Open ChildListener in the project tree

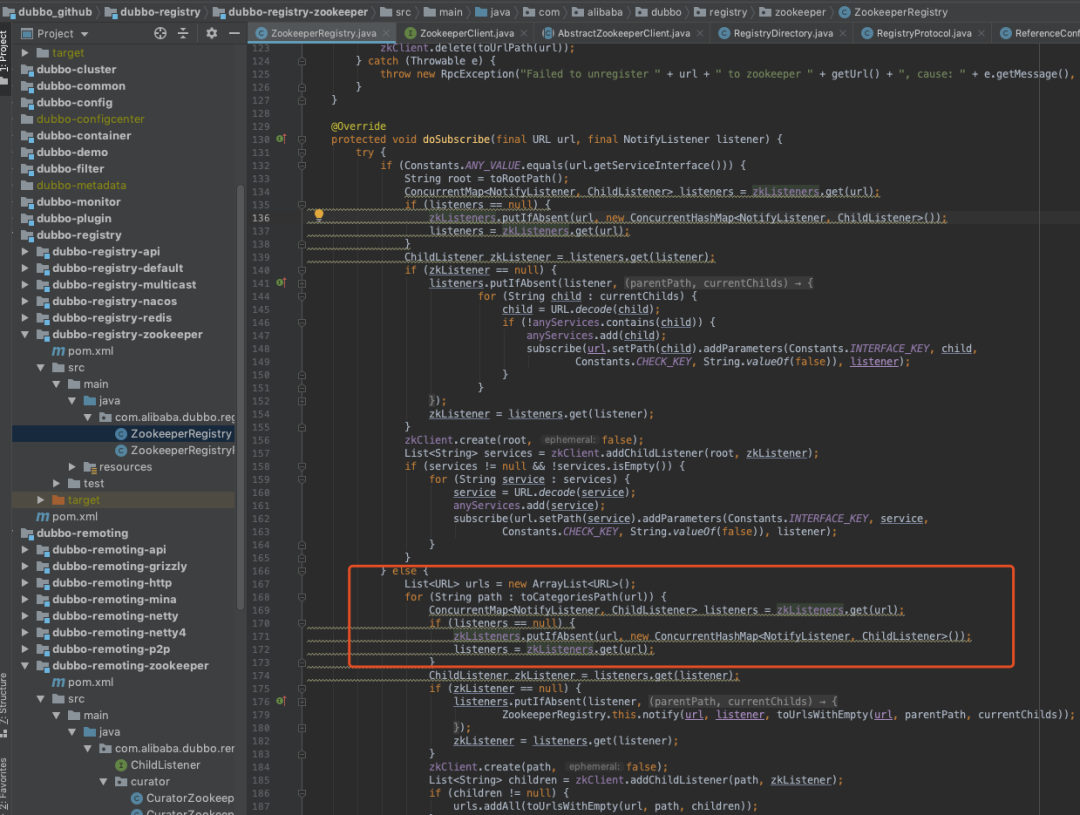pyautogui.click(x=165, y=765)
